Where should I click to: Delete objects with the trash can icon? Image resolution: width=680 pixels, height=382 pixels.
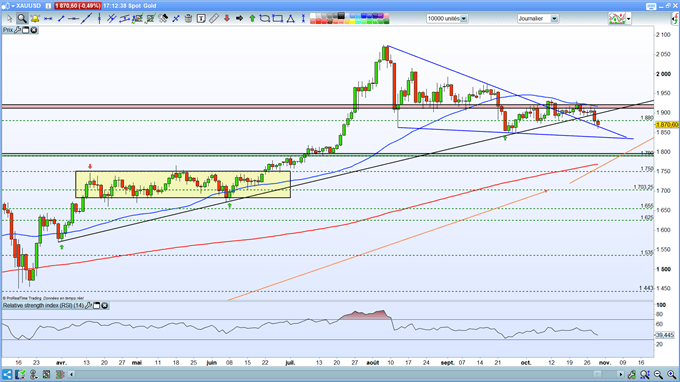tap(188, 18)
